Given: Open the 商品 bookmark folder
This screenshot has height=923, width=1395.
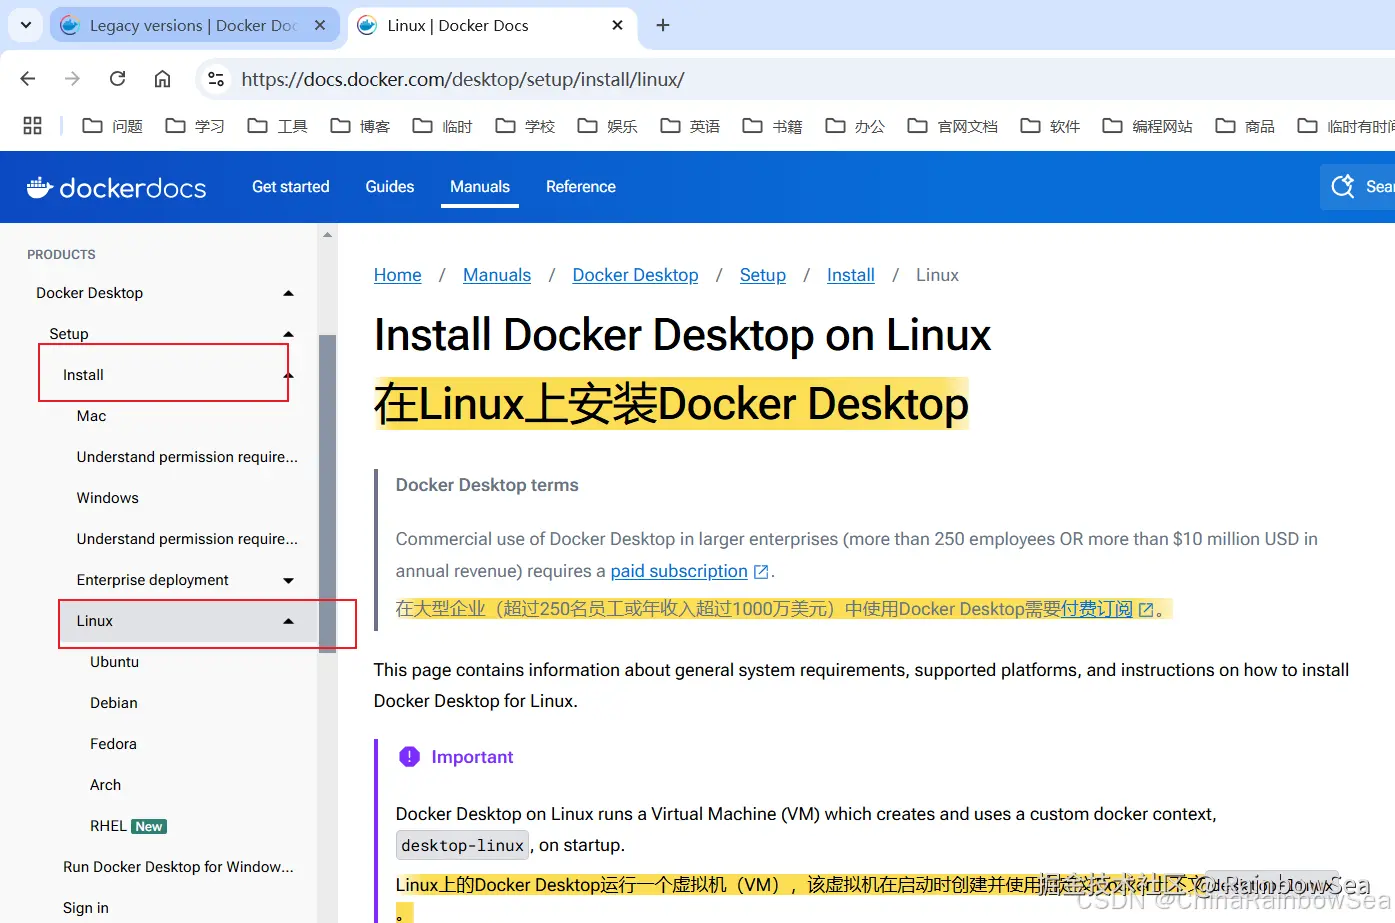Looking at the screenshot, I should tap(1245, 126).
